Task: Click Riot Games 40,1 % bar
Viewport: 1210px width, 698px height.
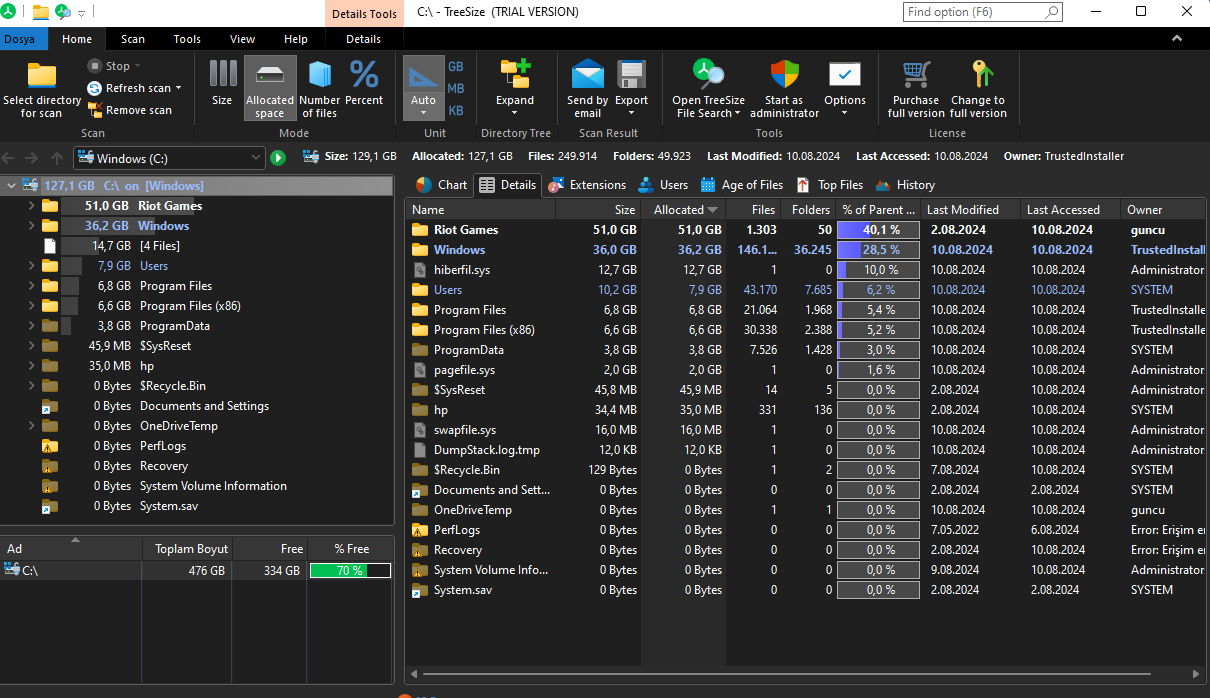Action: click(878, 230)
